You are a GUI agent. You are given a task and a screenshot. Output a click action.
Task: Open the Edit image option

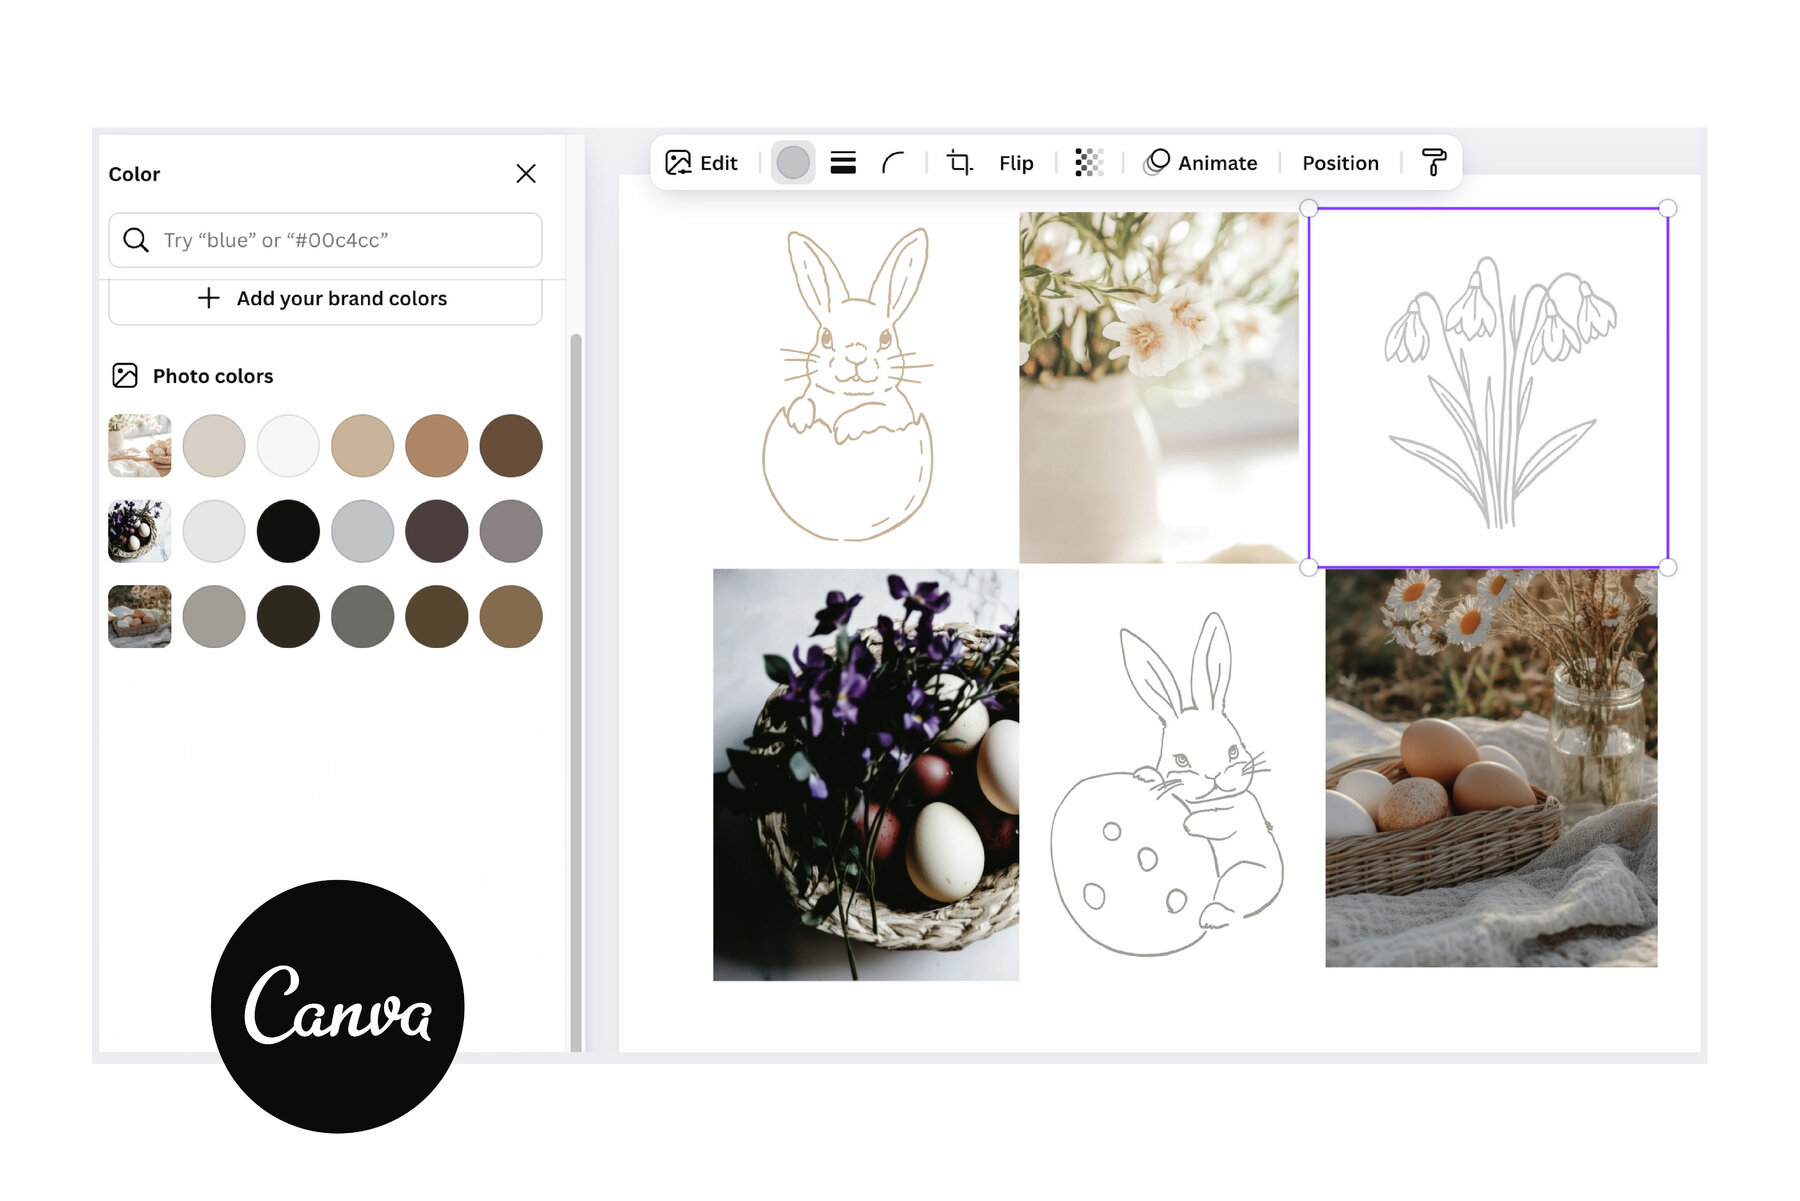[702, 163]
